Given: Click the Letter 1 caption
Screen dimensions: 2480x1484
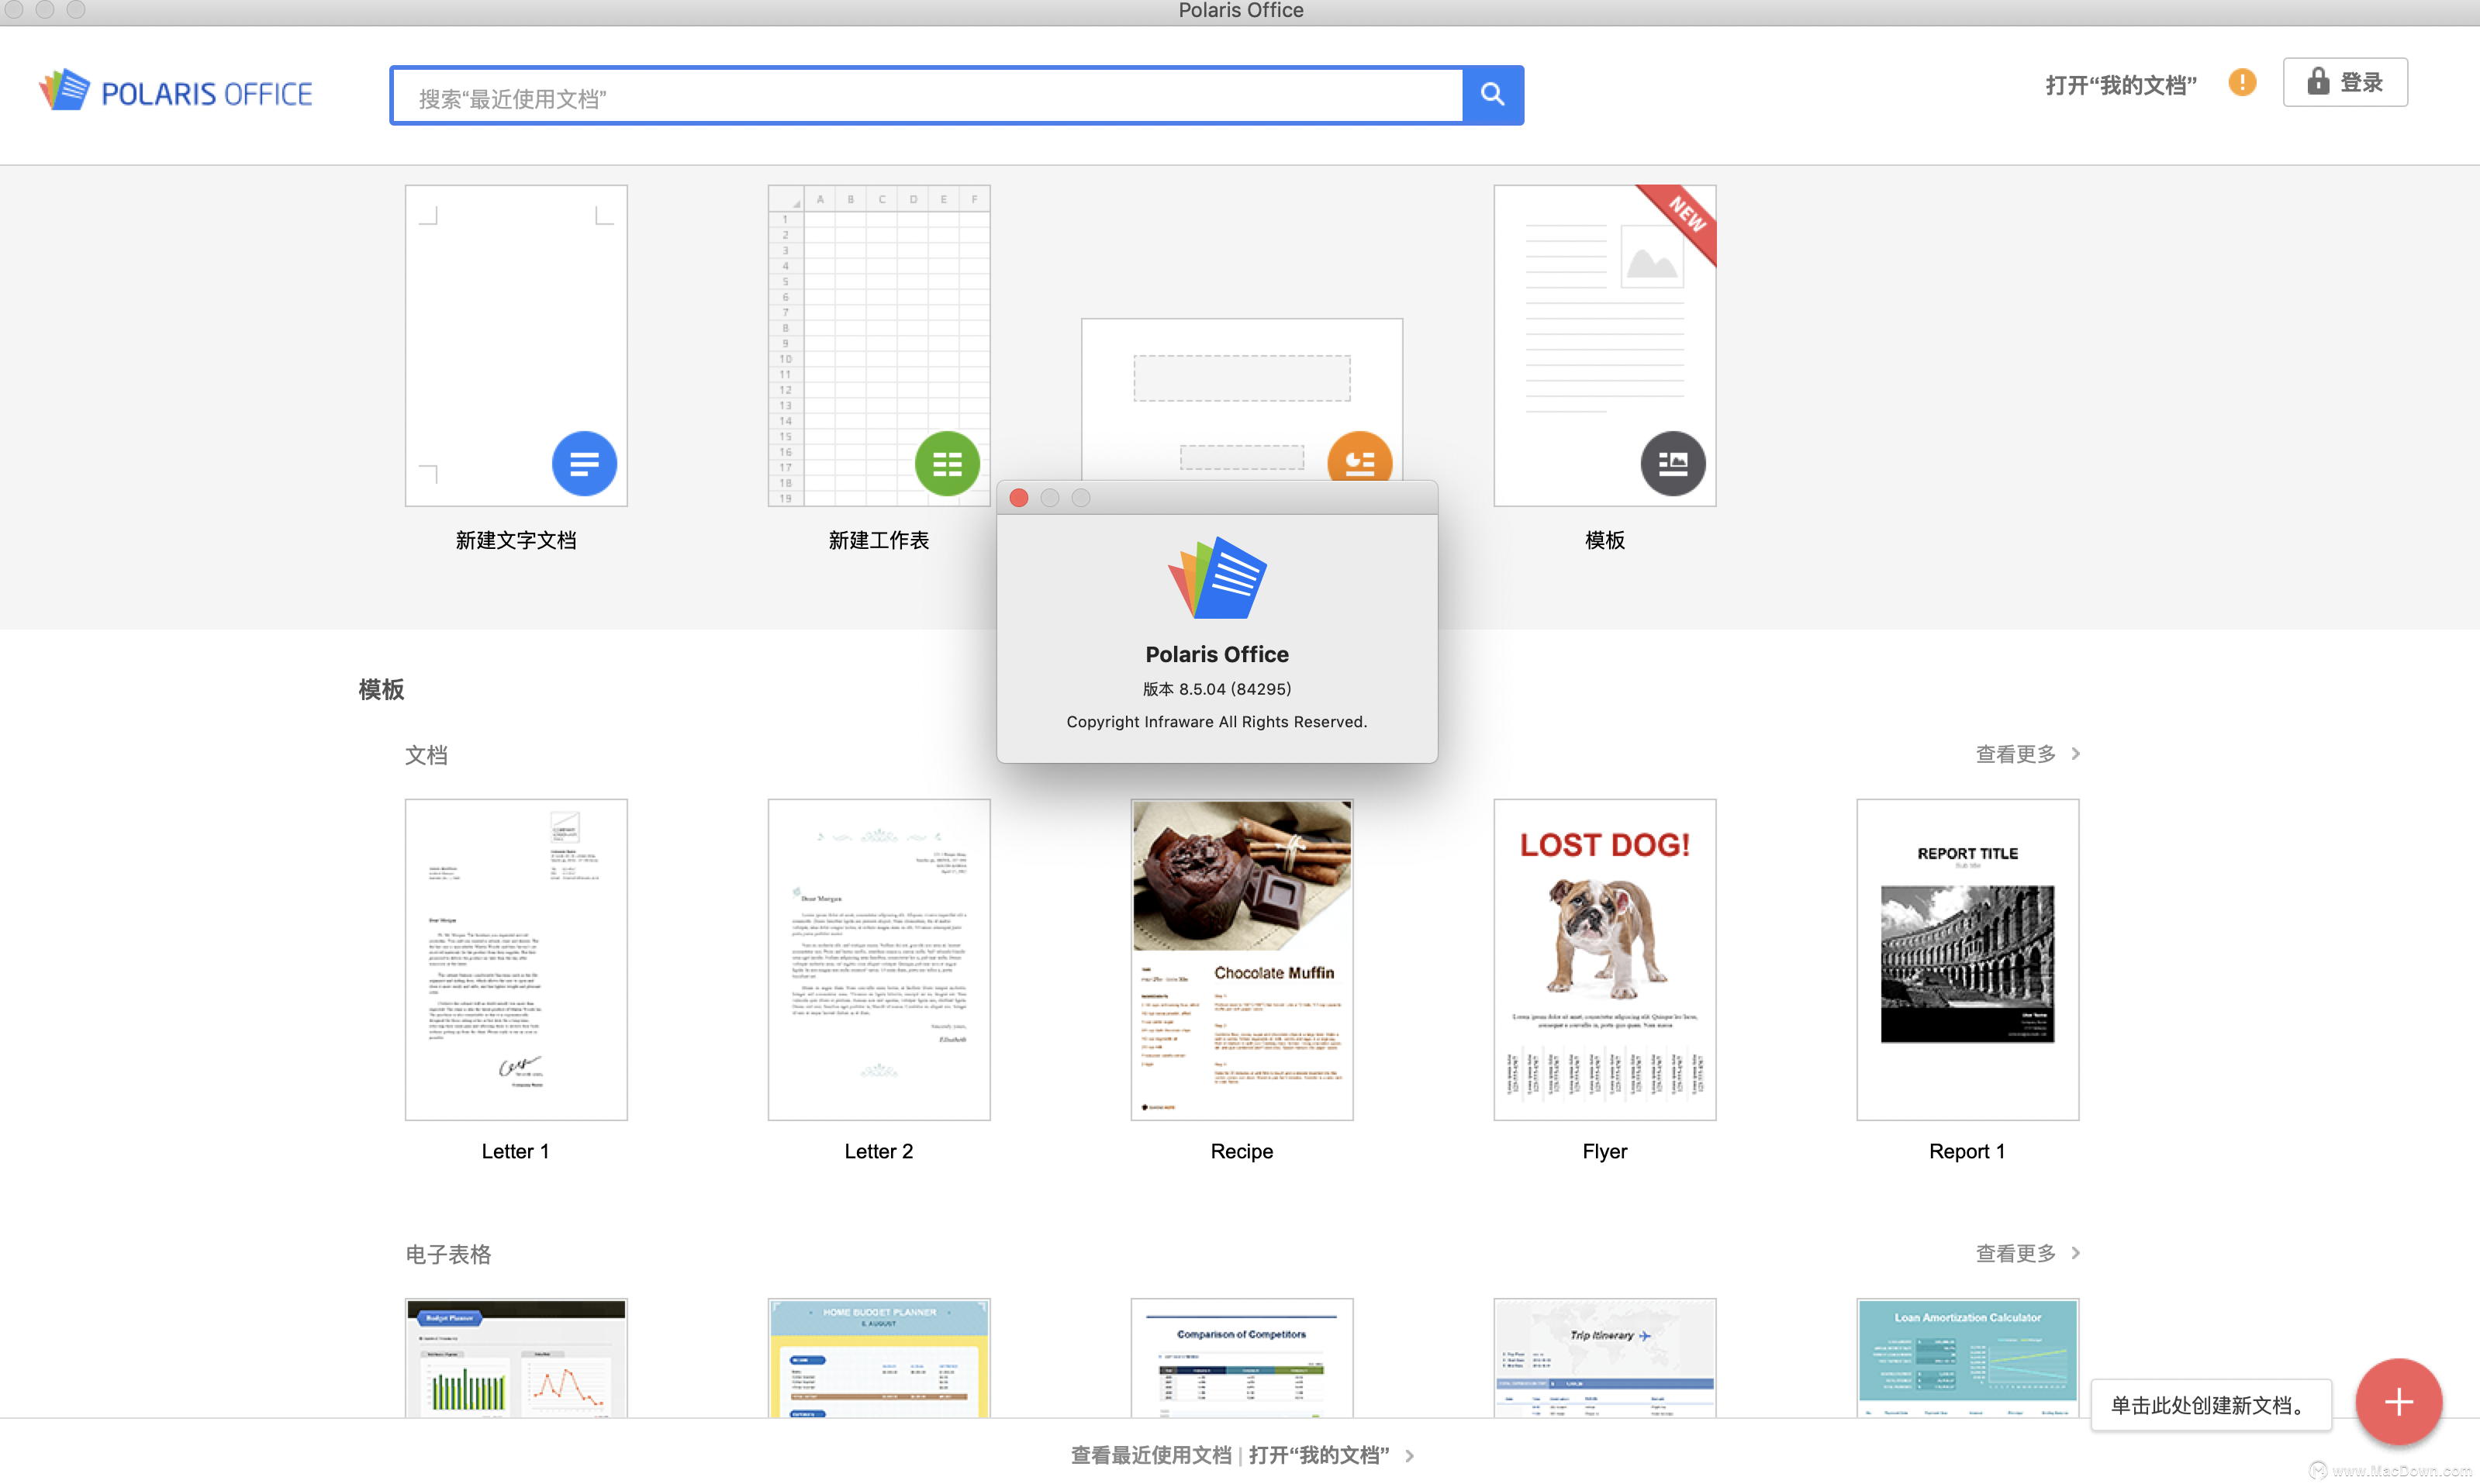Looking at the screenshot, I should [515, 1151].
